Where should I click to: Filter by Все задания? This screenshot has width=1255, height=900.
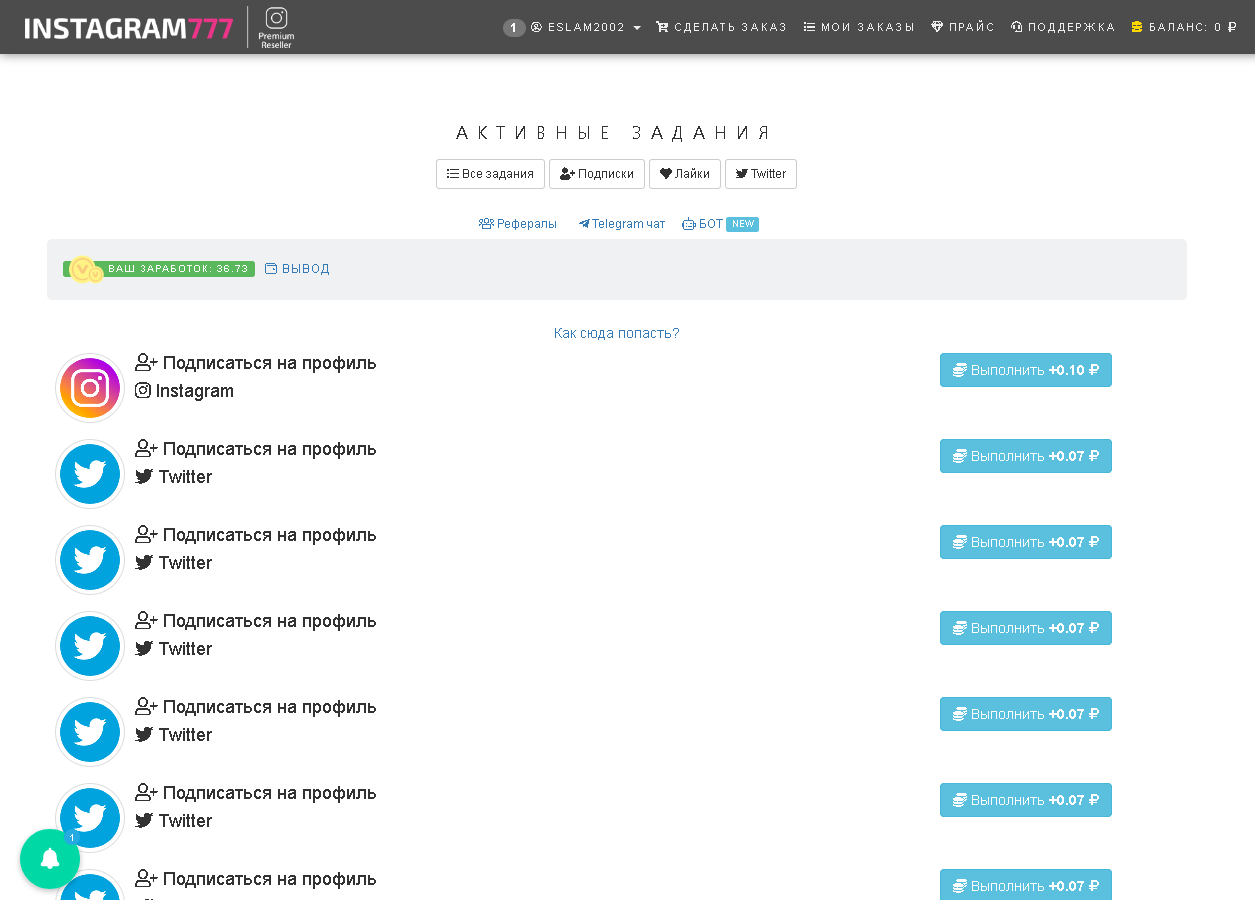point(490,174)
